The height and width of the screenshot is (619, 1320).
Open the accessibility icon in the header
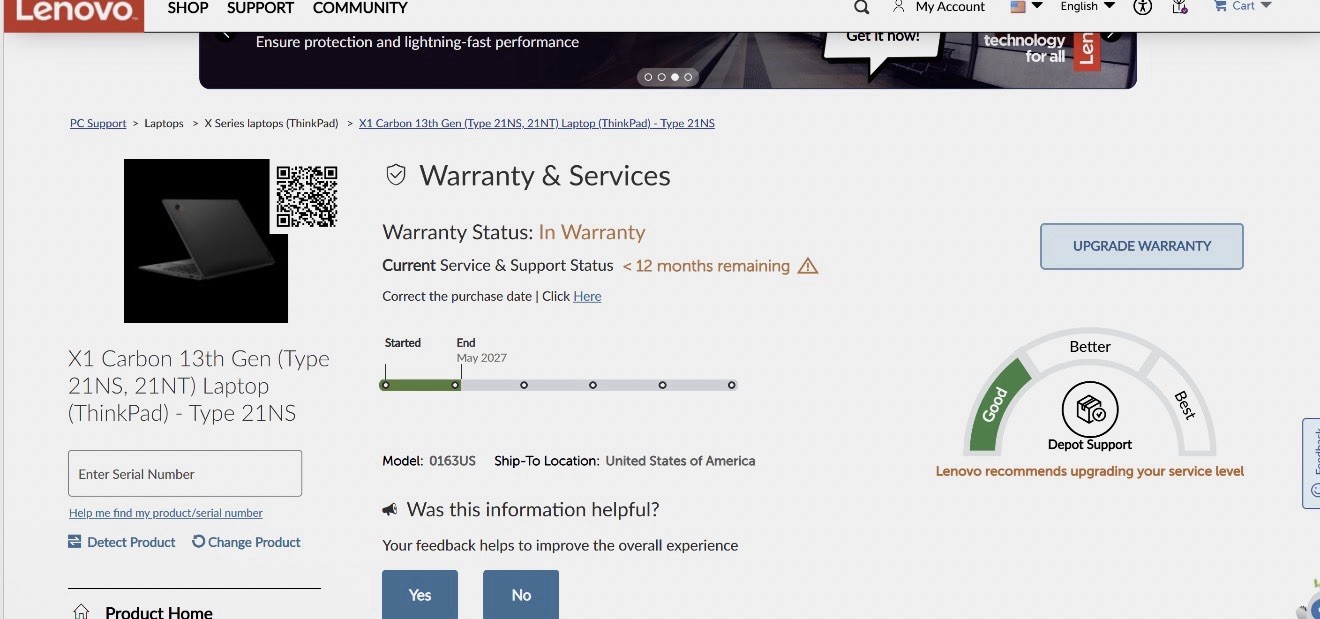[1143, 6]
